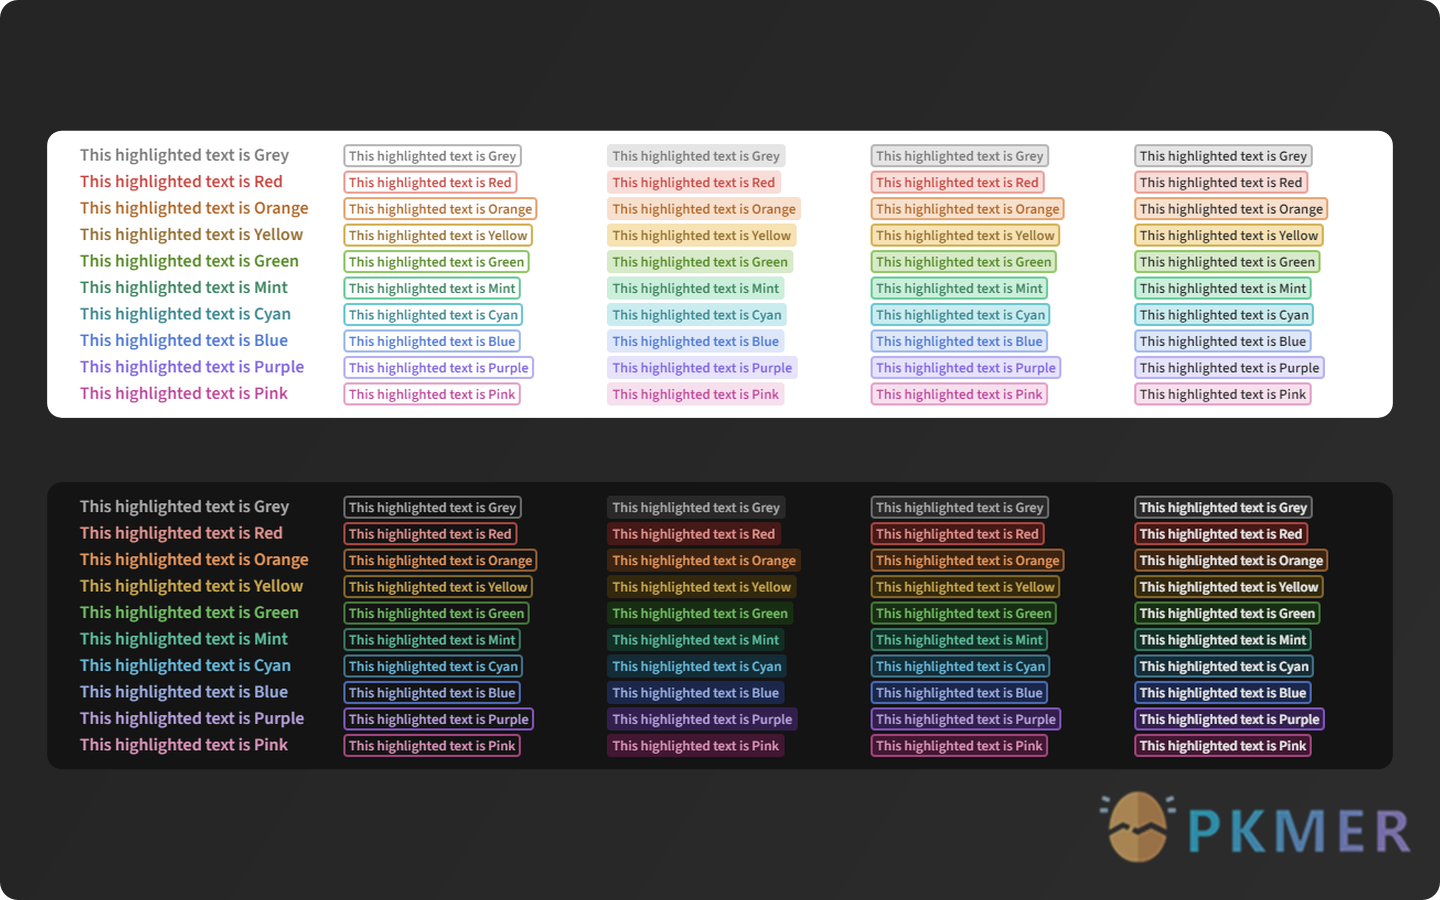The height and width of the screenshot is (900, 1440).
Task: Select outlined Red highlight in dark panel
Action: click(x=430, y=534)
